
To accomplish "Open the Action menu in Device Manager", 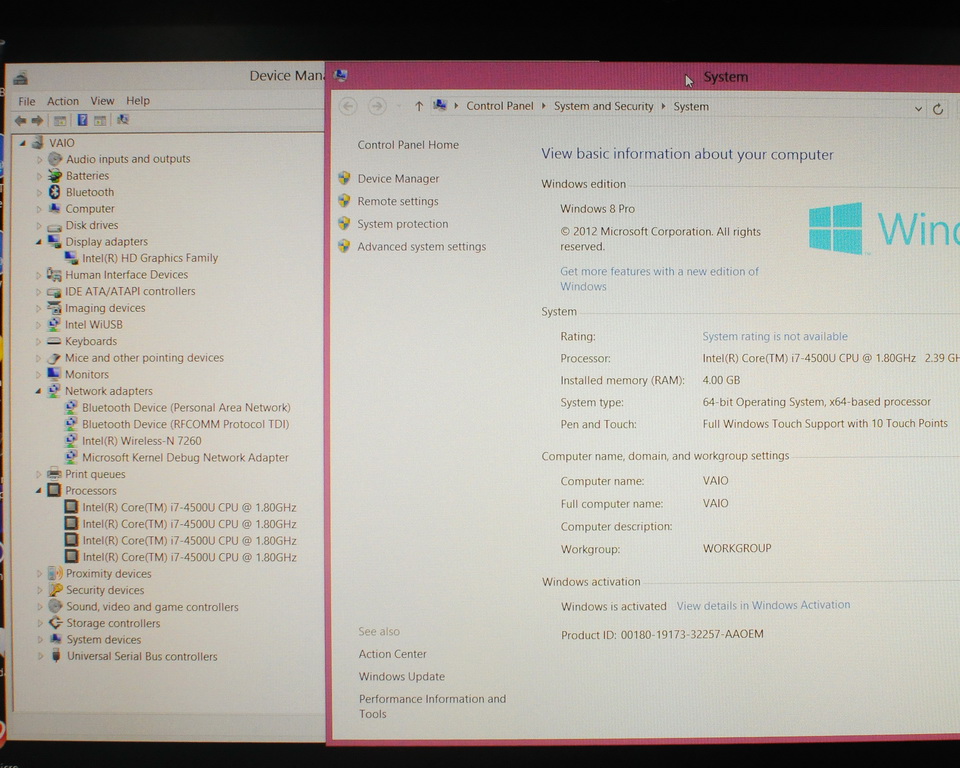I will point(63,101).
